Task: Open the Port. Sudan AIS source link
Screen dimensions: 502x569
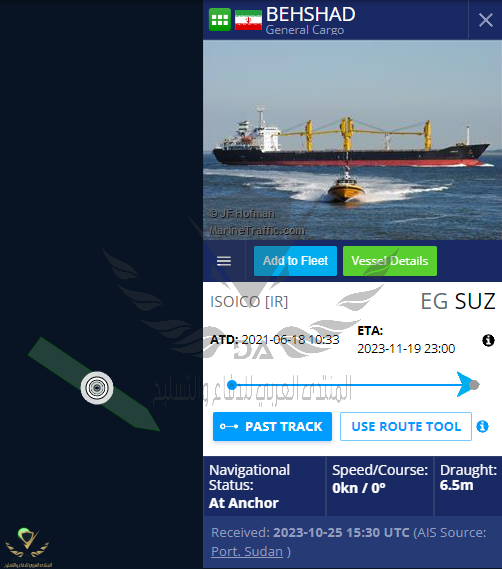Action: tap(247, 552)
